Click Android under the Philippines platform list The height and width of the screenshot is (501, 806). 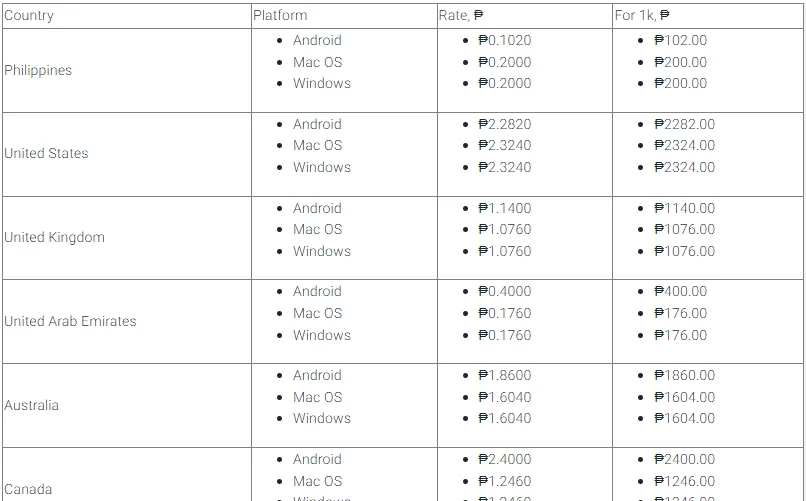coord(317,40)
